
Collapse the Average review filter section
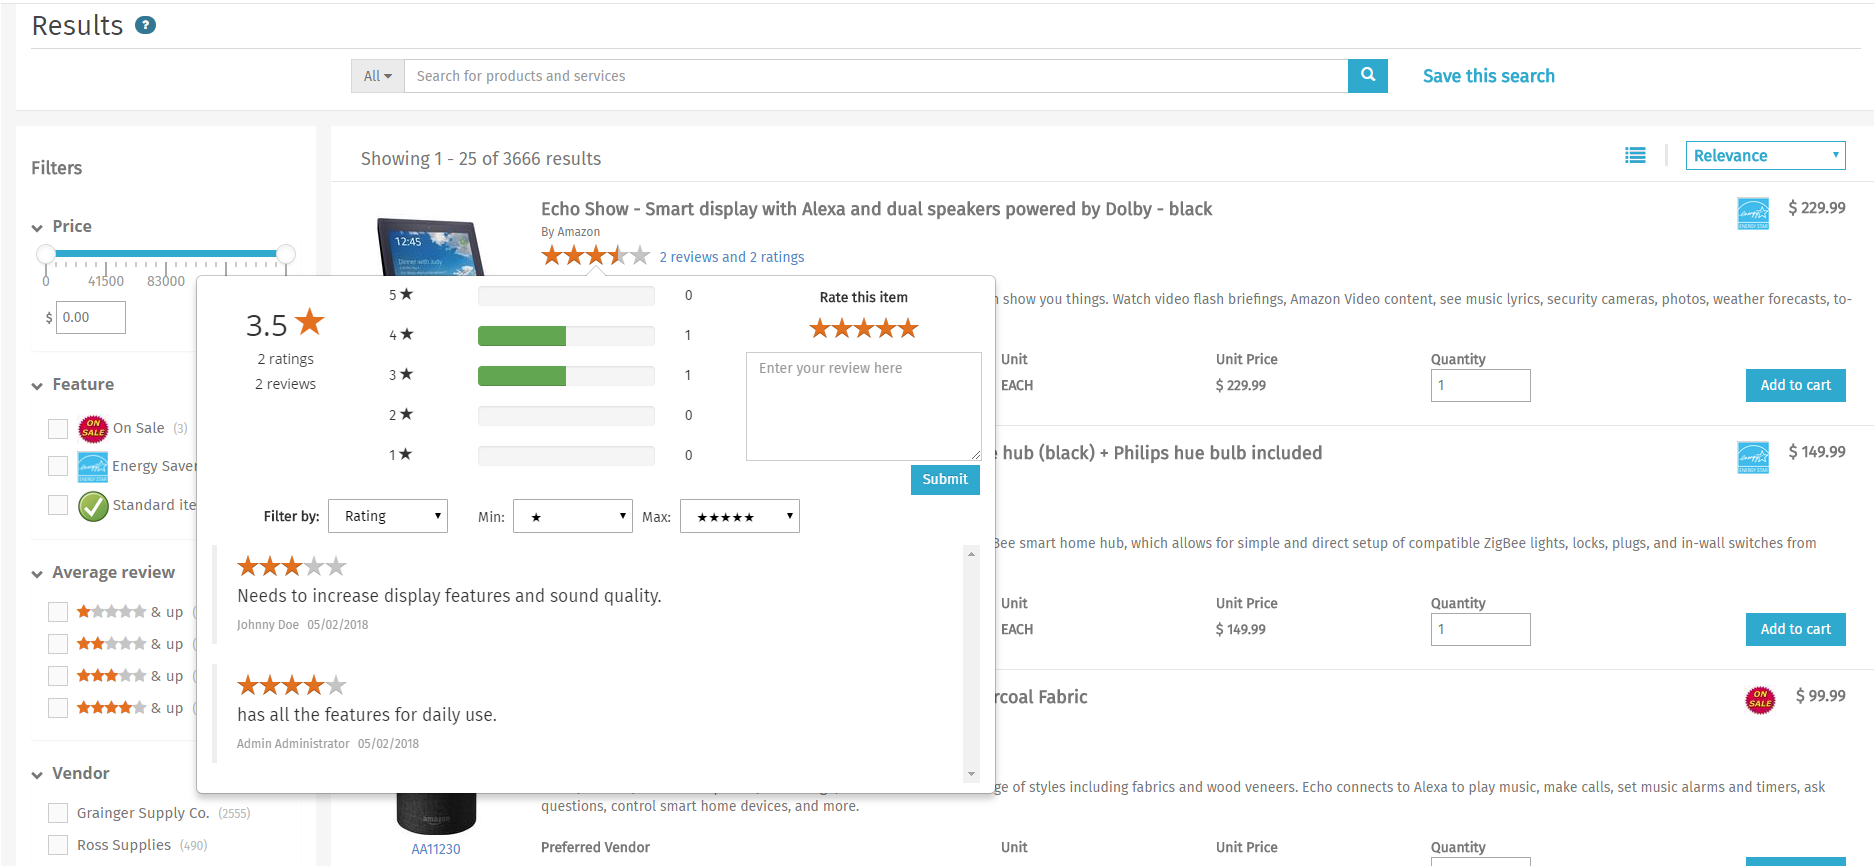point(37,573)
